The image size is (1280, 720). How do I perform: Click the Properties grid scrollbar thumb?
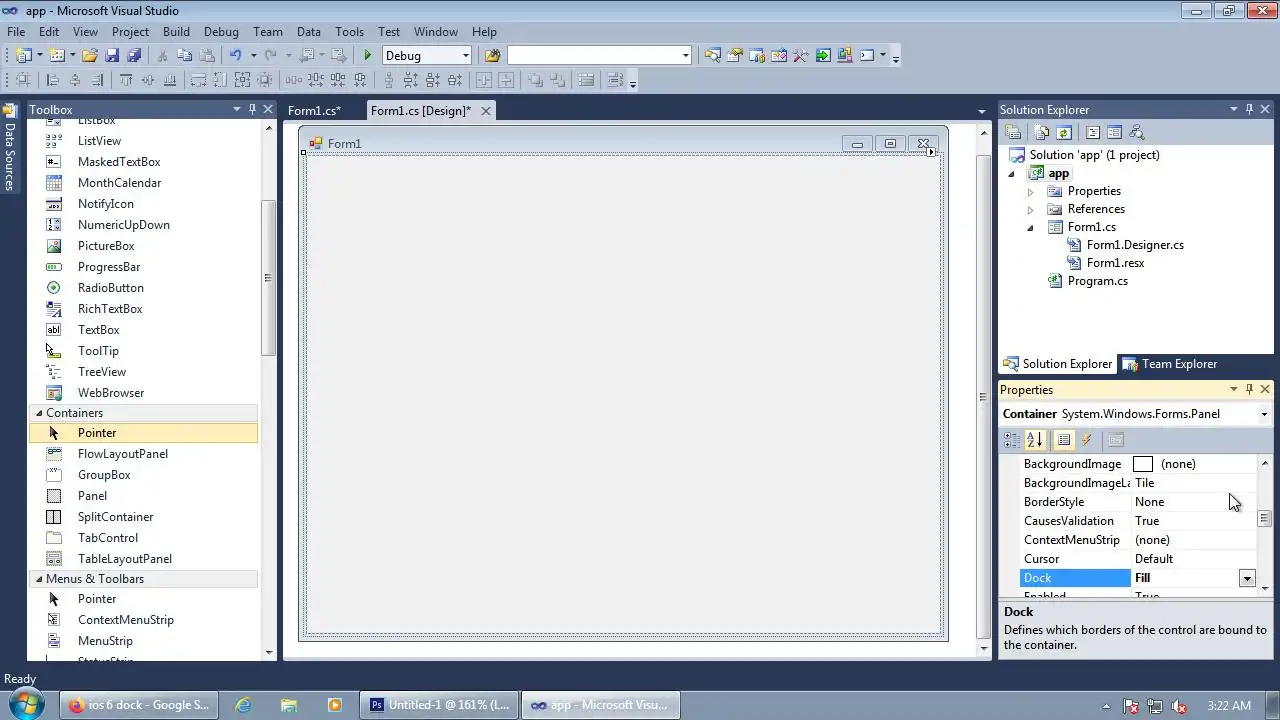1264,518
